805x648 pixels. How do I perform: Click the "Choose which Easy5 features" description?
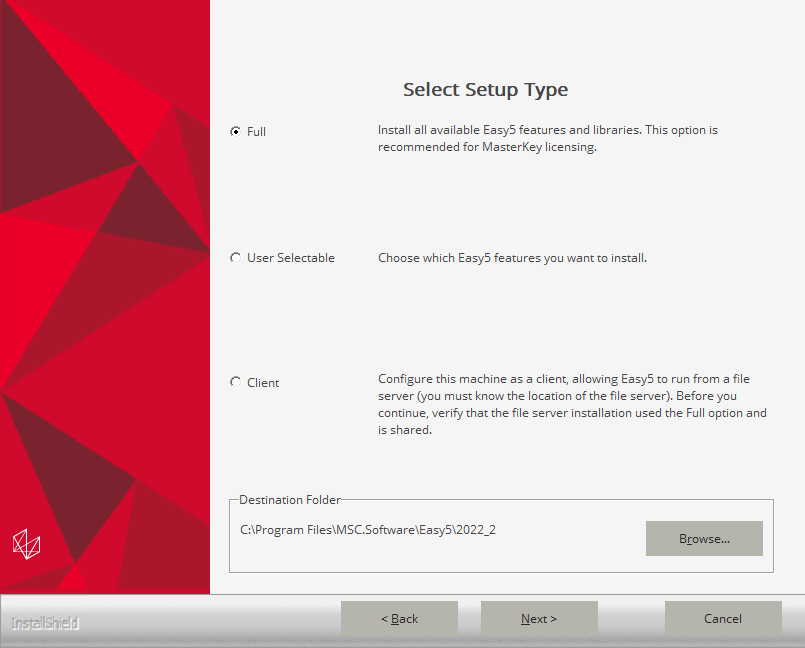coord(512,258)
